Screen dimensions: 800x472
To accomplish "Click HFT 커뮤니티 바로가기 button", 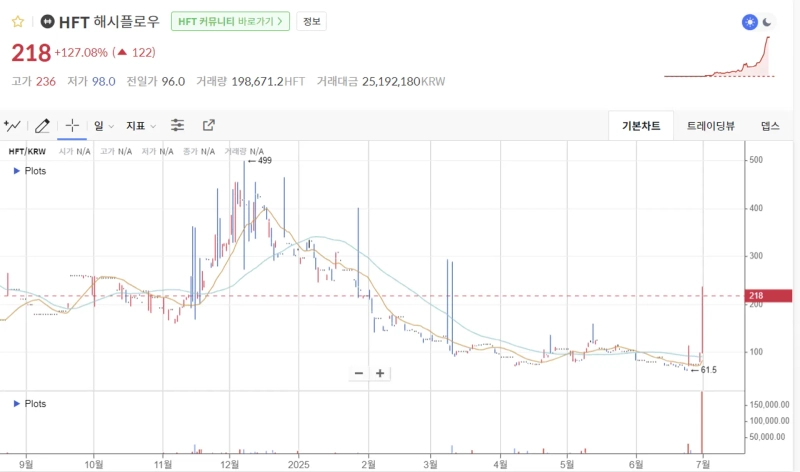I will pyautogui.click(x=230, y=21).
